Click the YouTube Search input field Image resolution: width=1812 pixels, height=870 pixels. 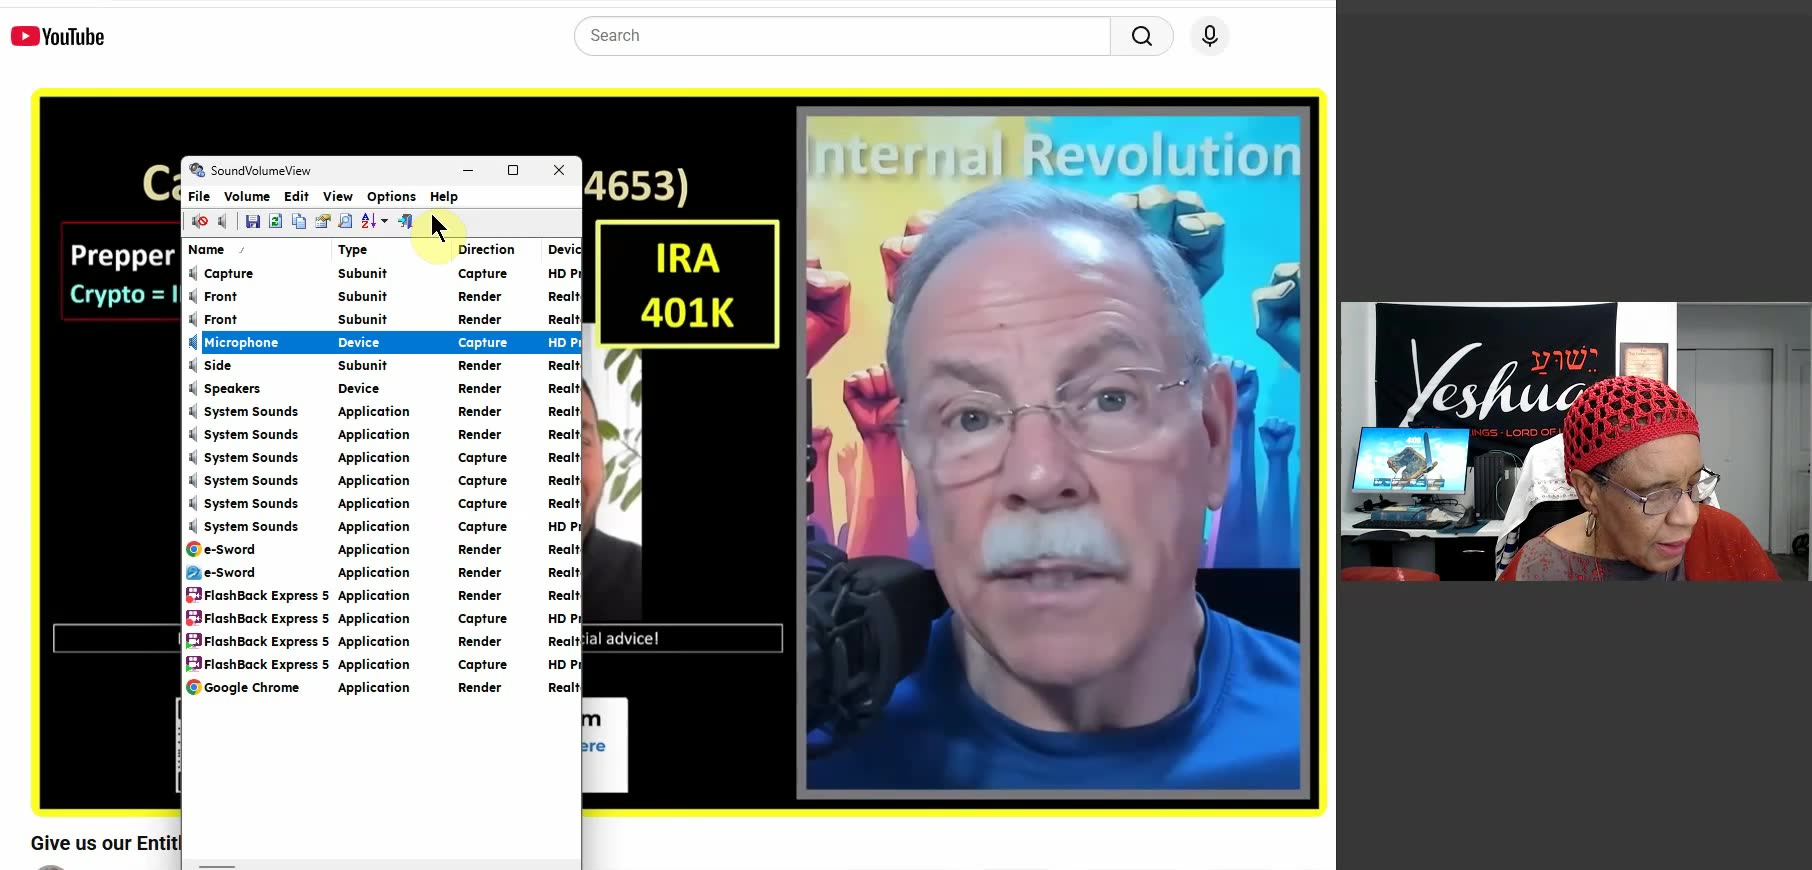pyautogui.click(x=842, y=36)
